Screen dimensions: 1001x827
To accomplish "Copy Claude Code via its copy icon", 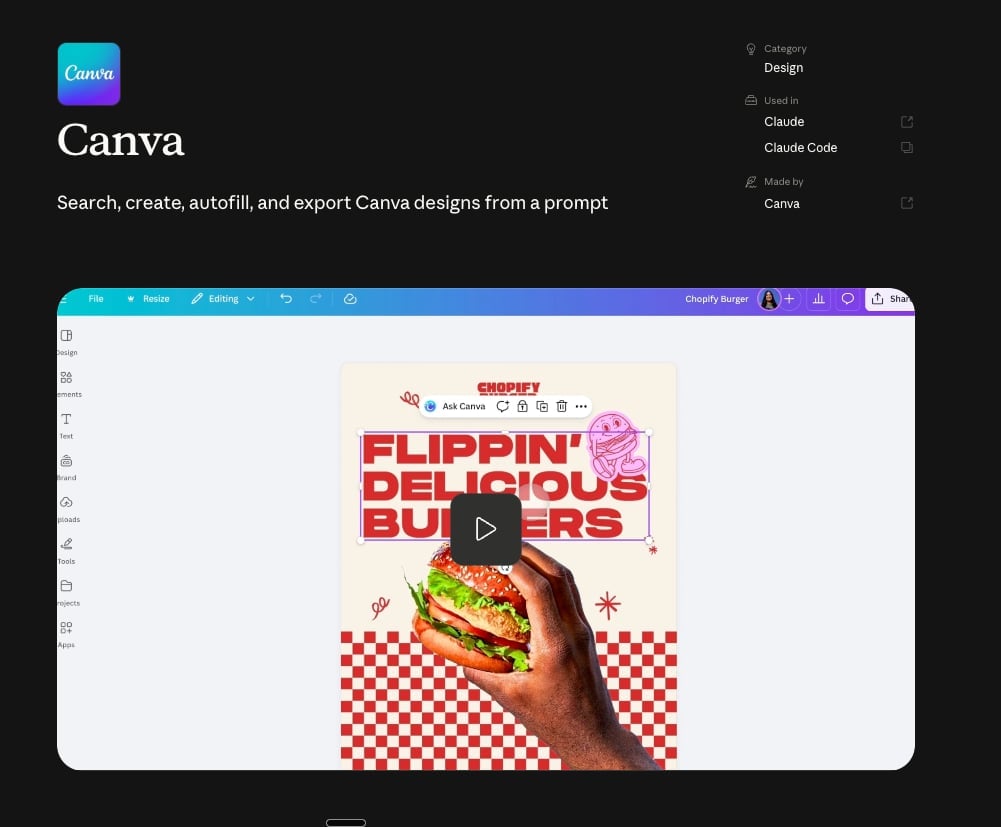I will (907, 148).
